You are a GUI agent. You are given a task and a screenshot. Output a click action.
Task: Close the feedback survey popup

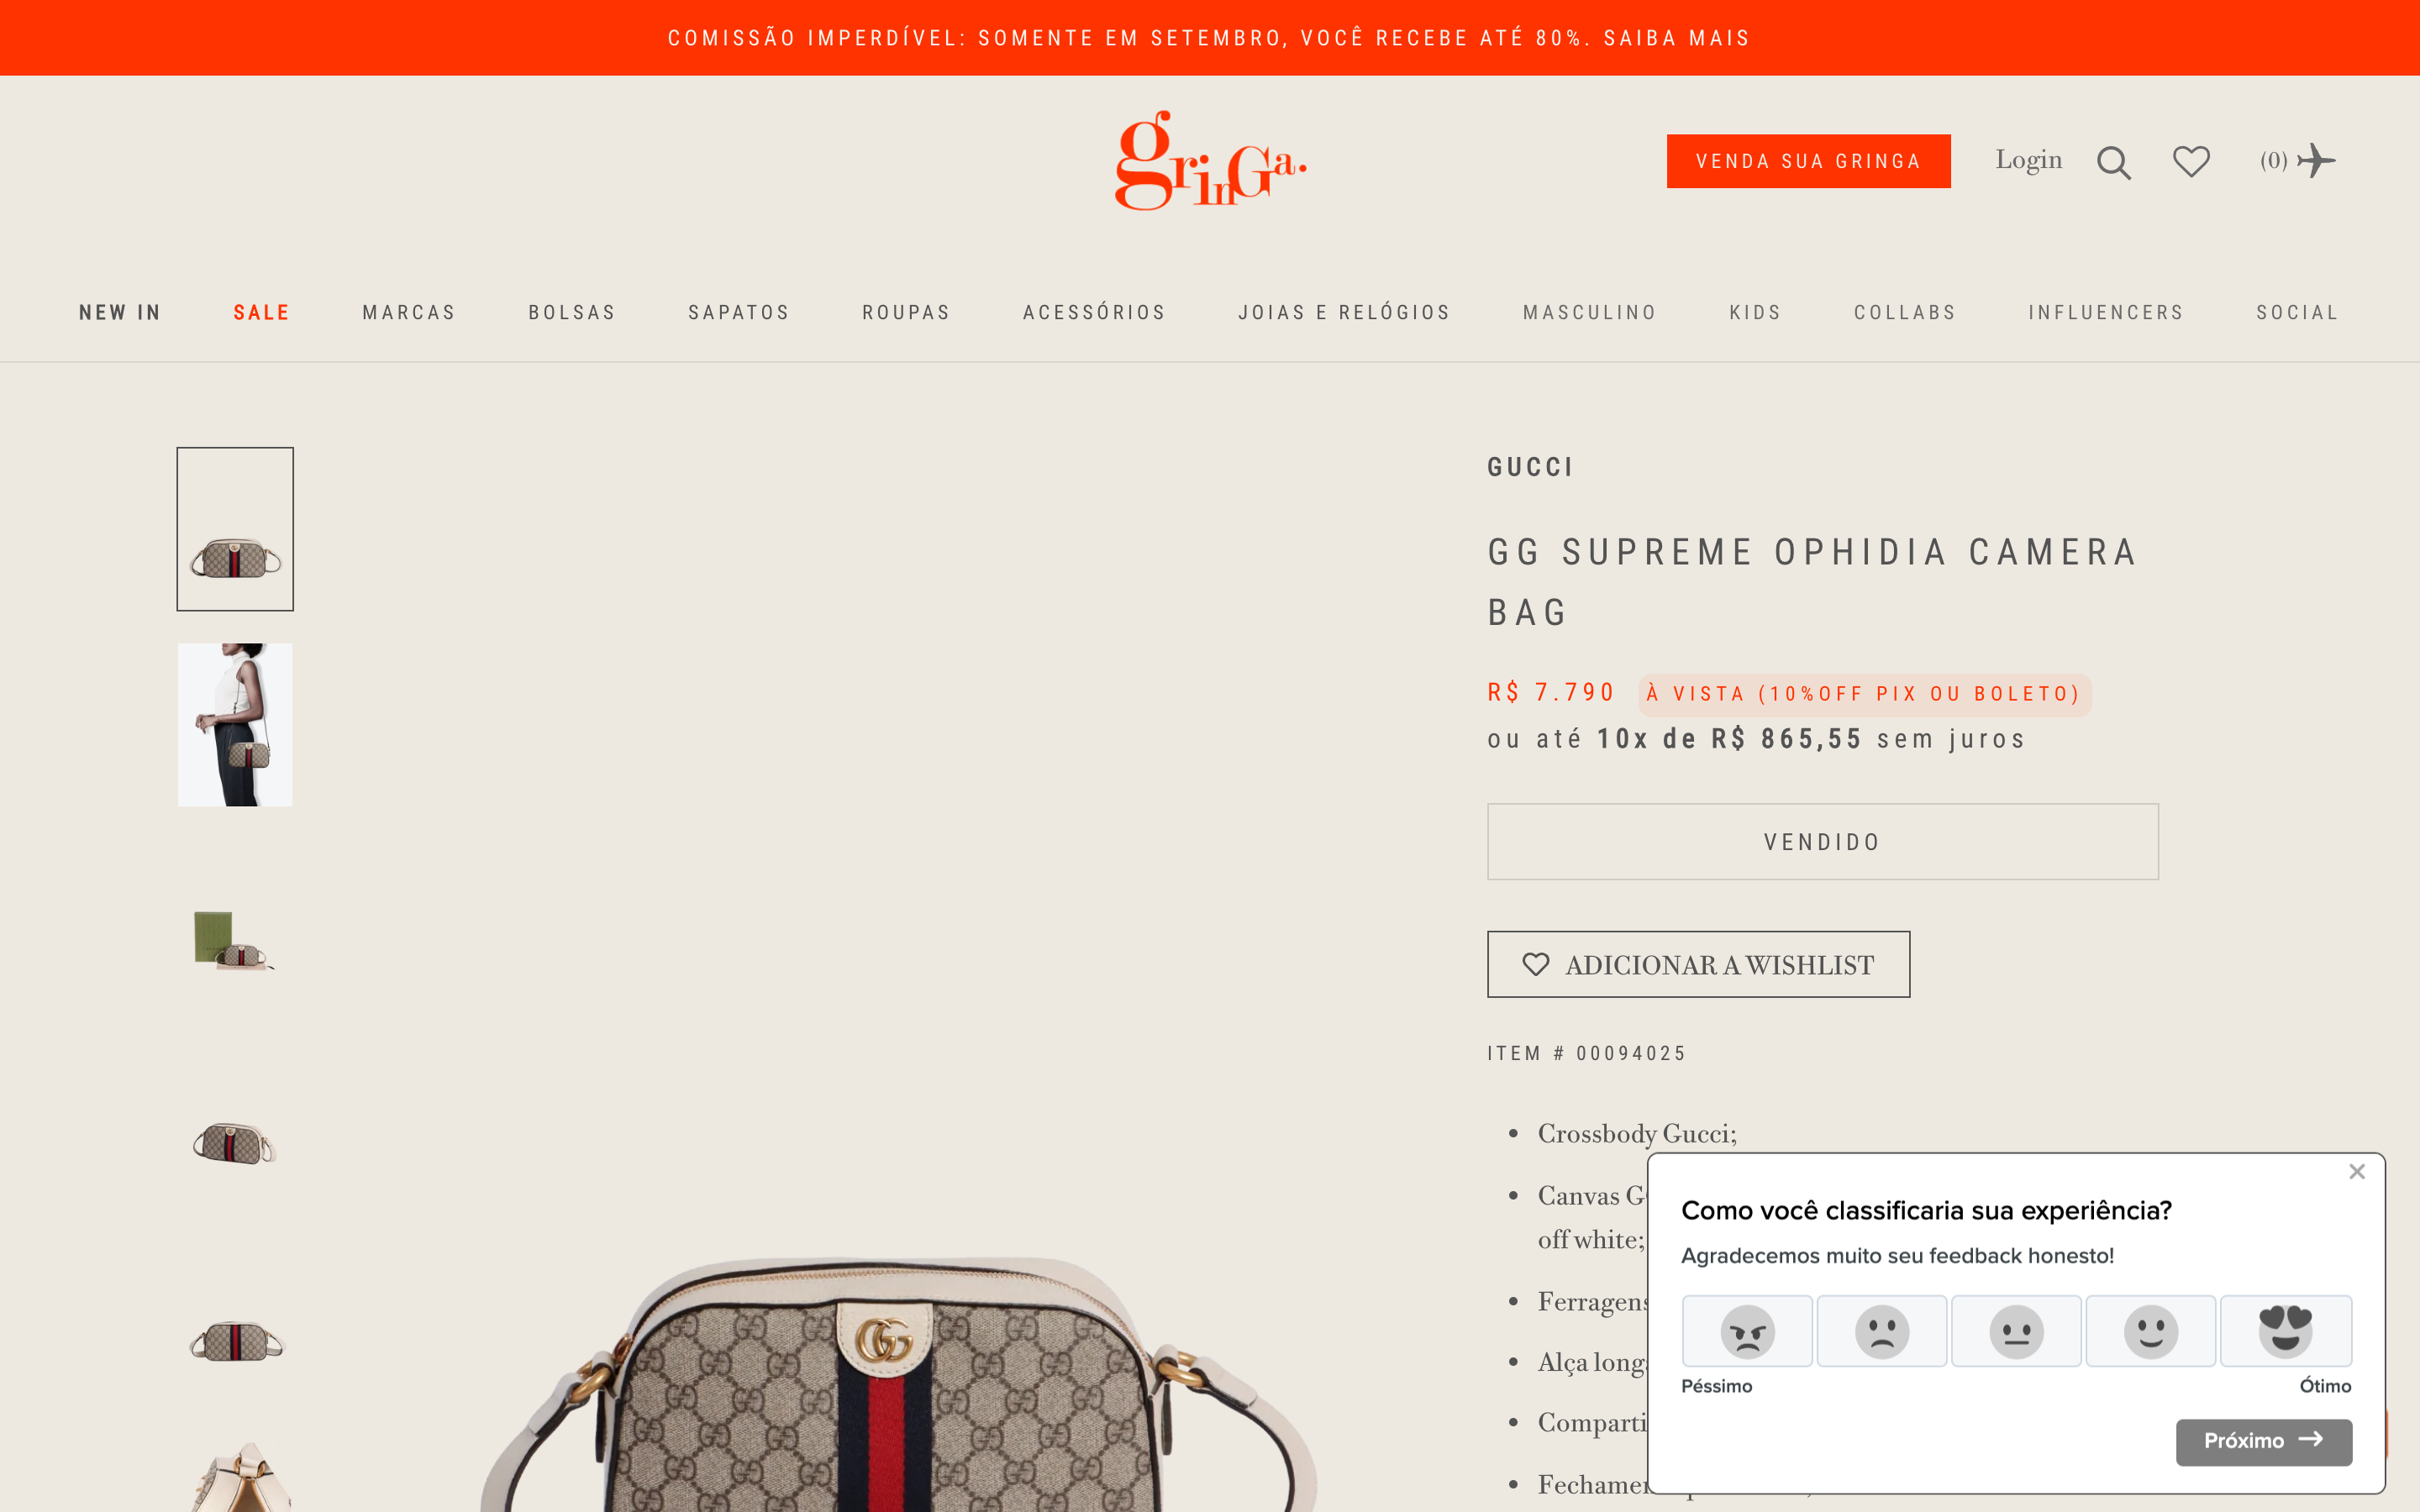tap(2357, 1171)
